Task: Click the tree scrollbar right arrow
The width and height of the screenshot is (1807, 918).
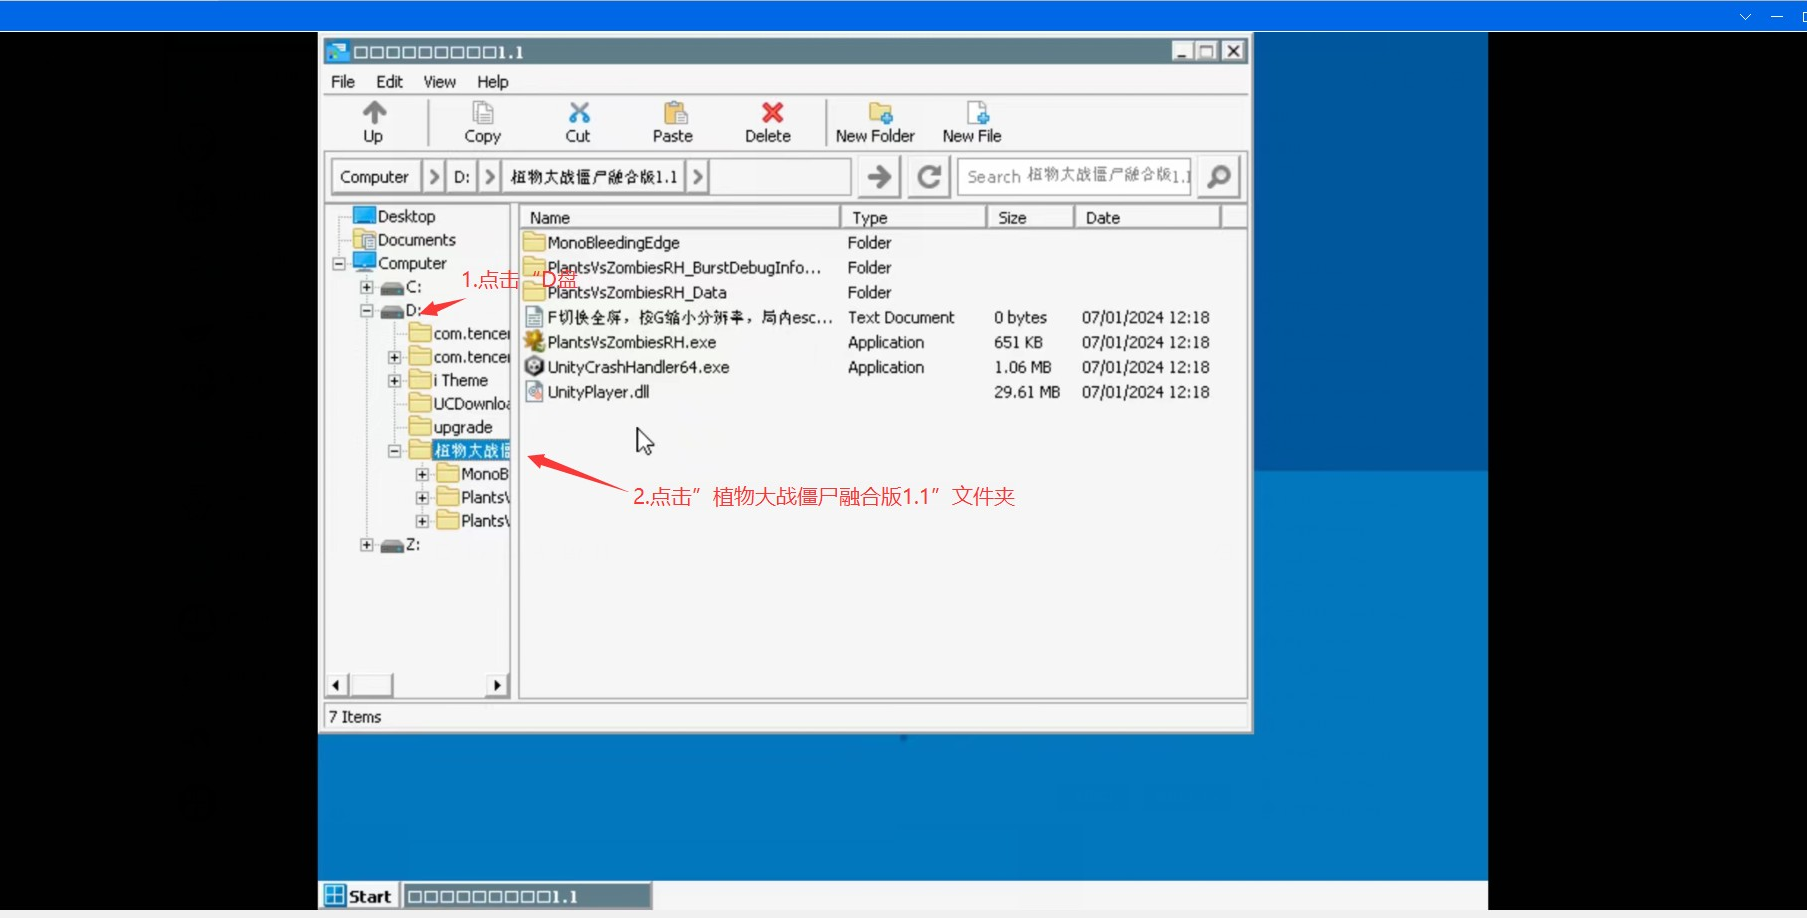Action: [497, 685]
